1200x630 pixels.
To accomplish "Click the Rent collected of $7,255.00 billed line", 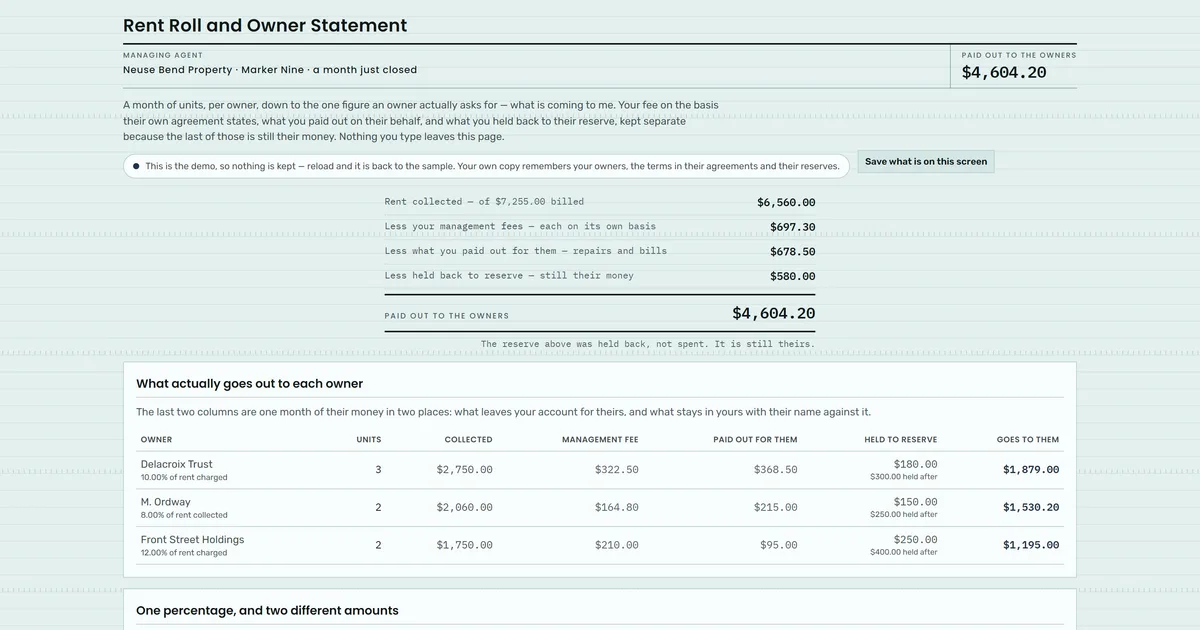I will tap(484, 202).
